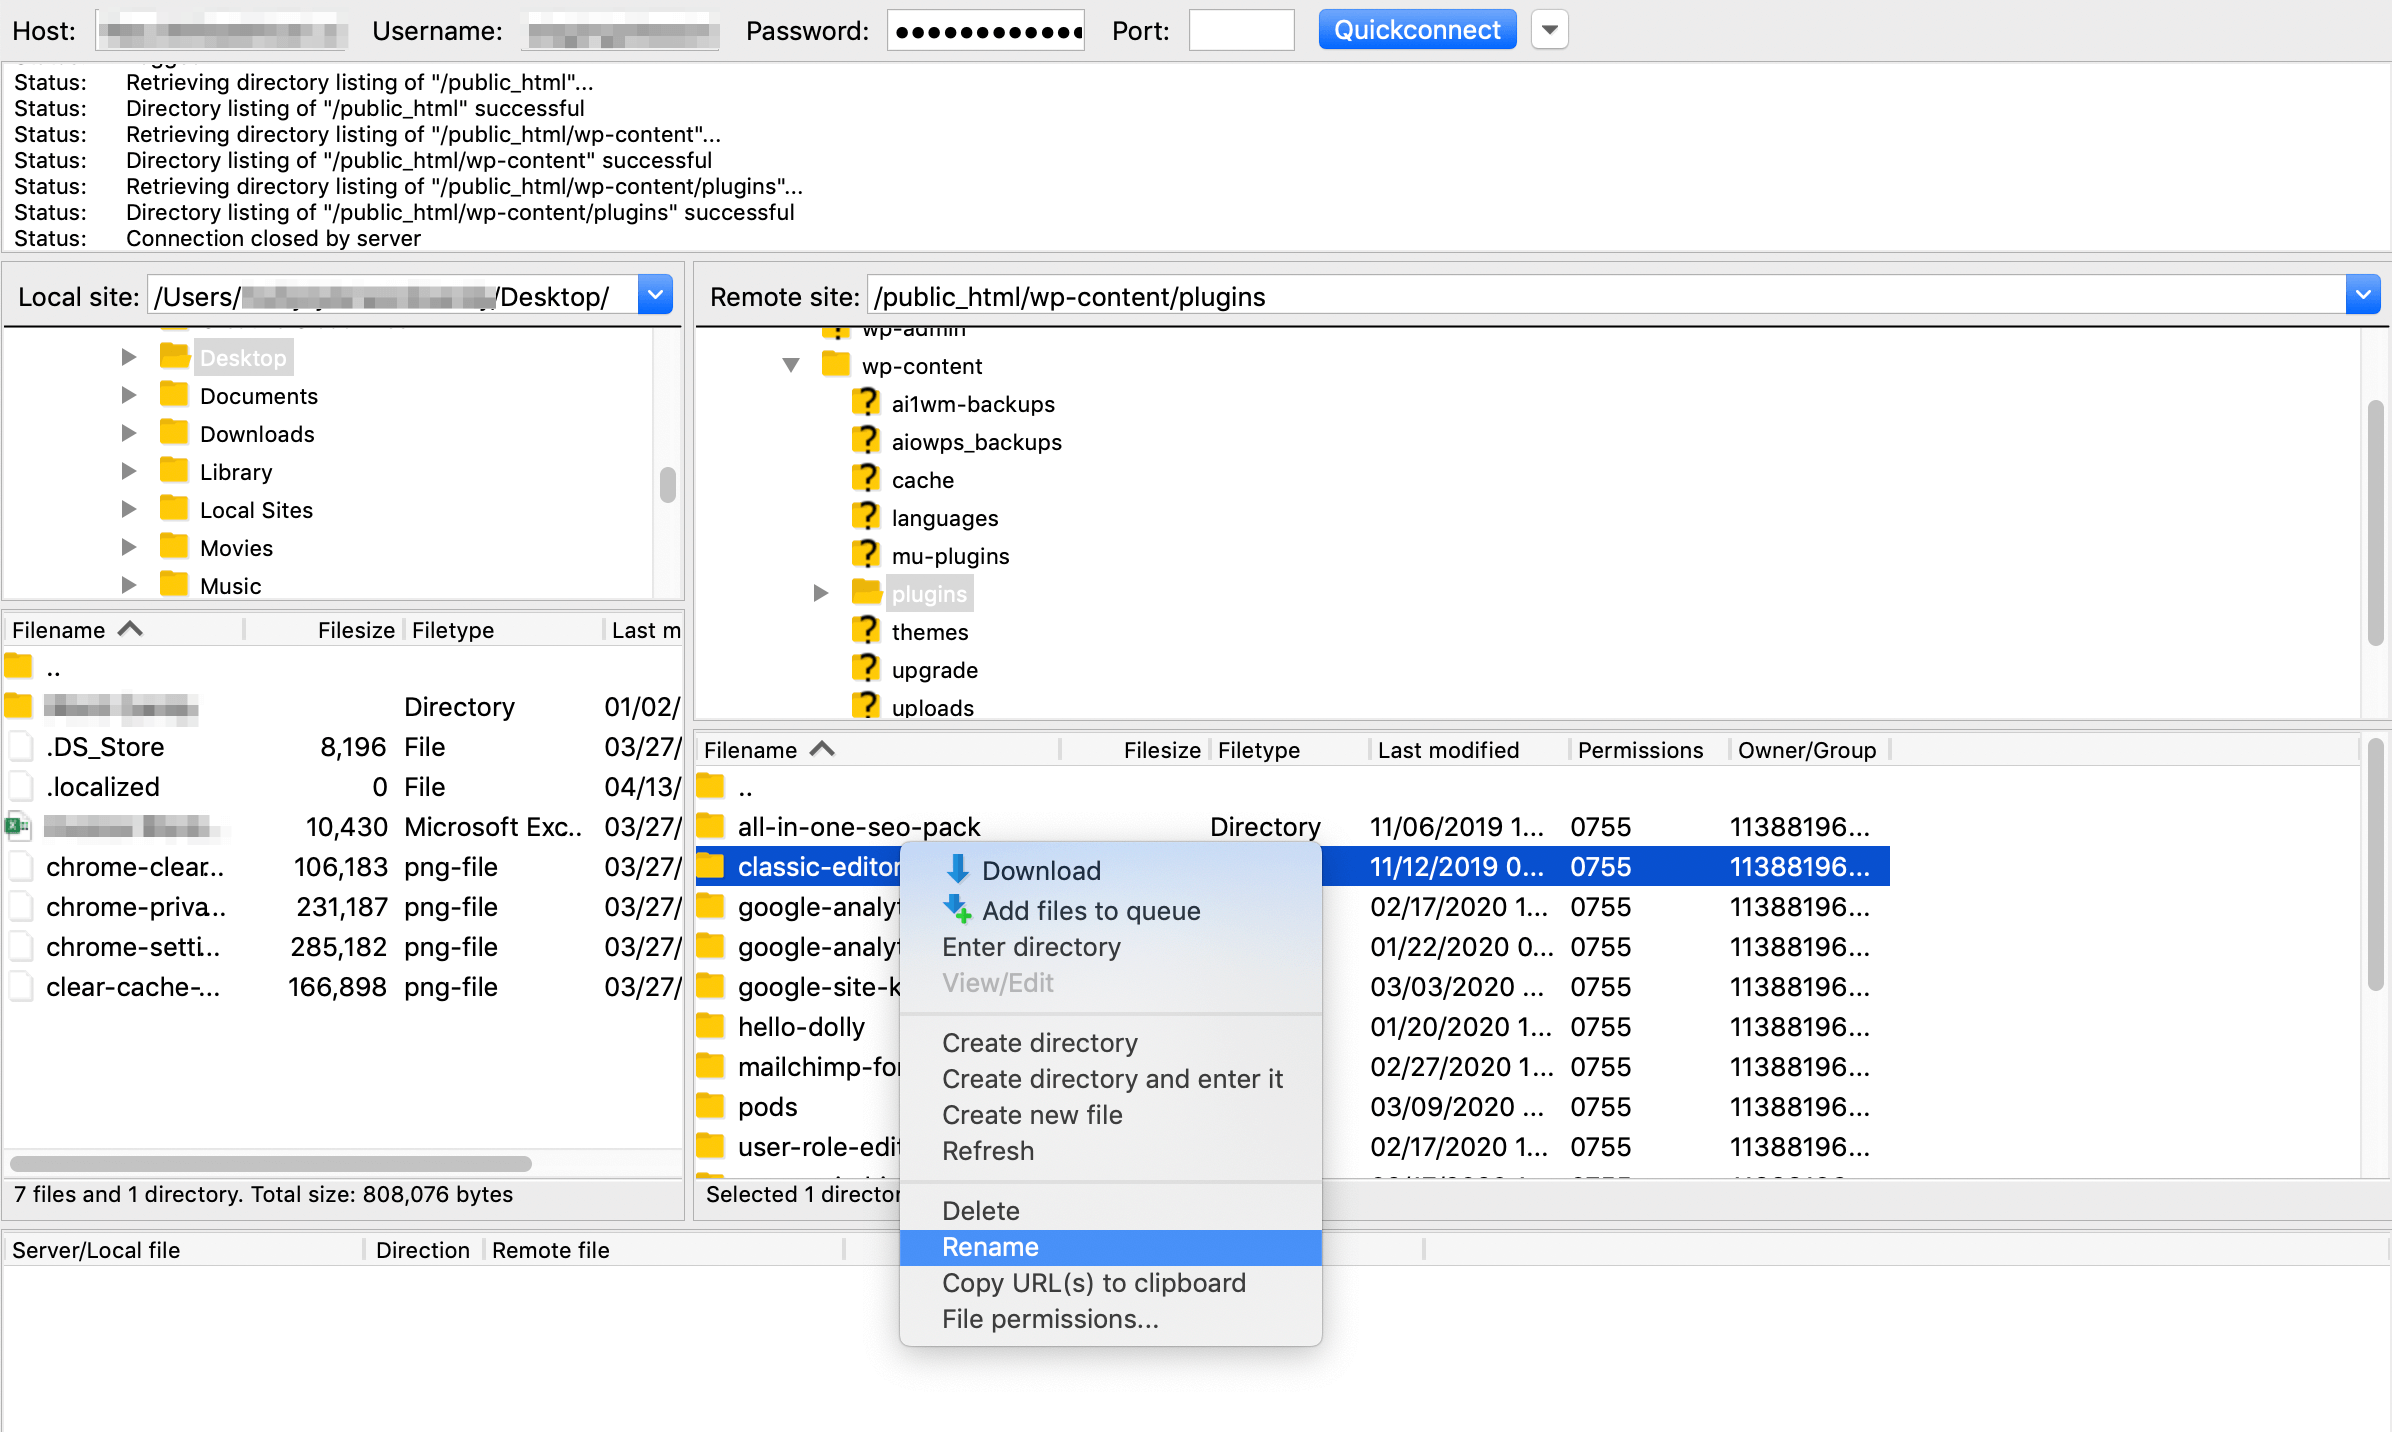Screen dimensions: 2392x1432
Task: Click the pods folder icon in remote list
Action: pyautogui.click(x=710, y=1106)
